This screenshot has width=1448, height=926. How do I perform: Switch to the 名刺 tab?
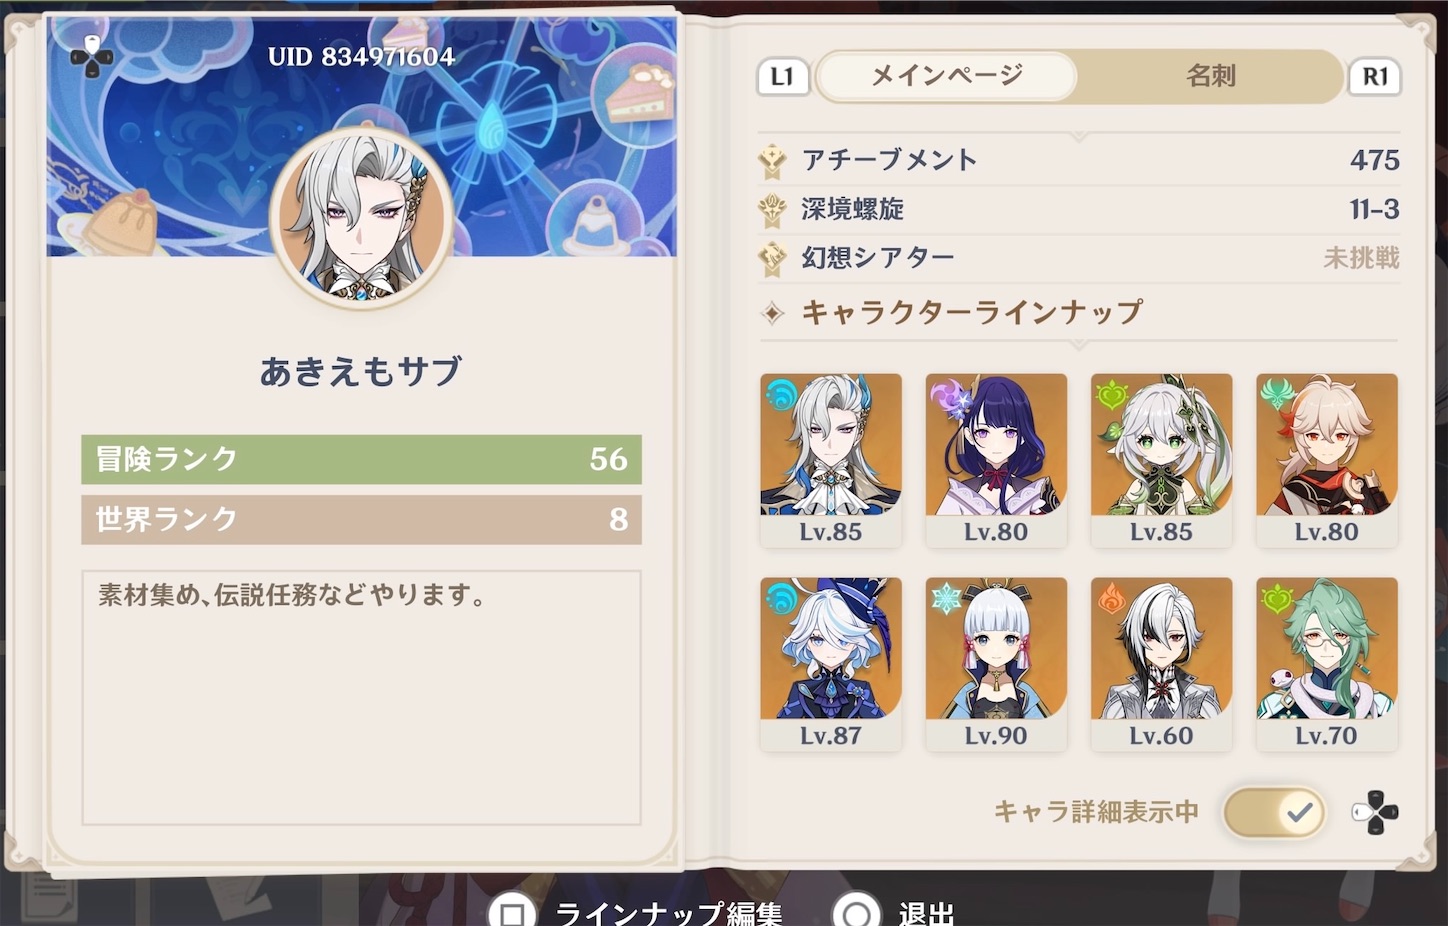click(1210, 76)
